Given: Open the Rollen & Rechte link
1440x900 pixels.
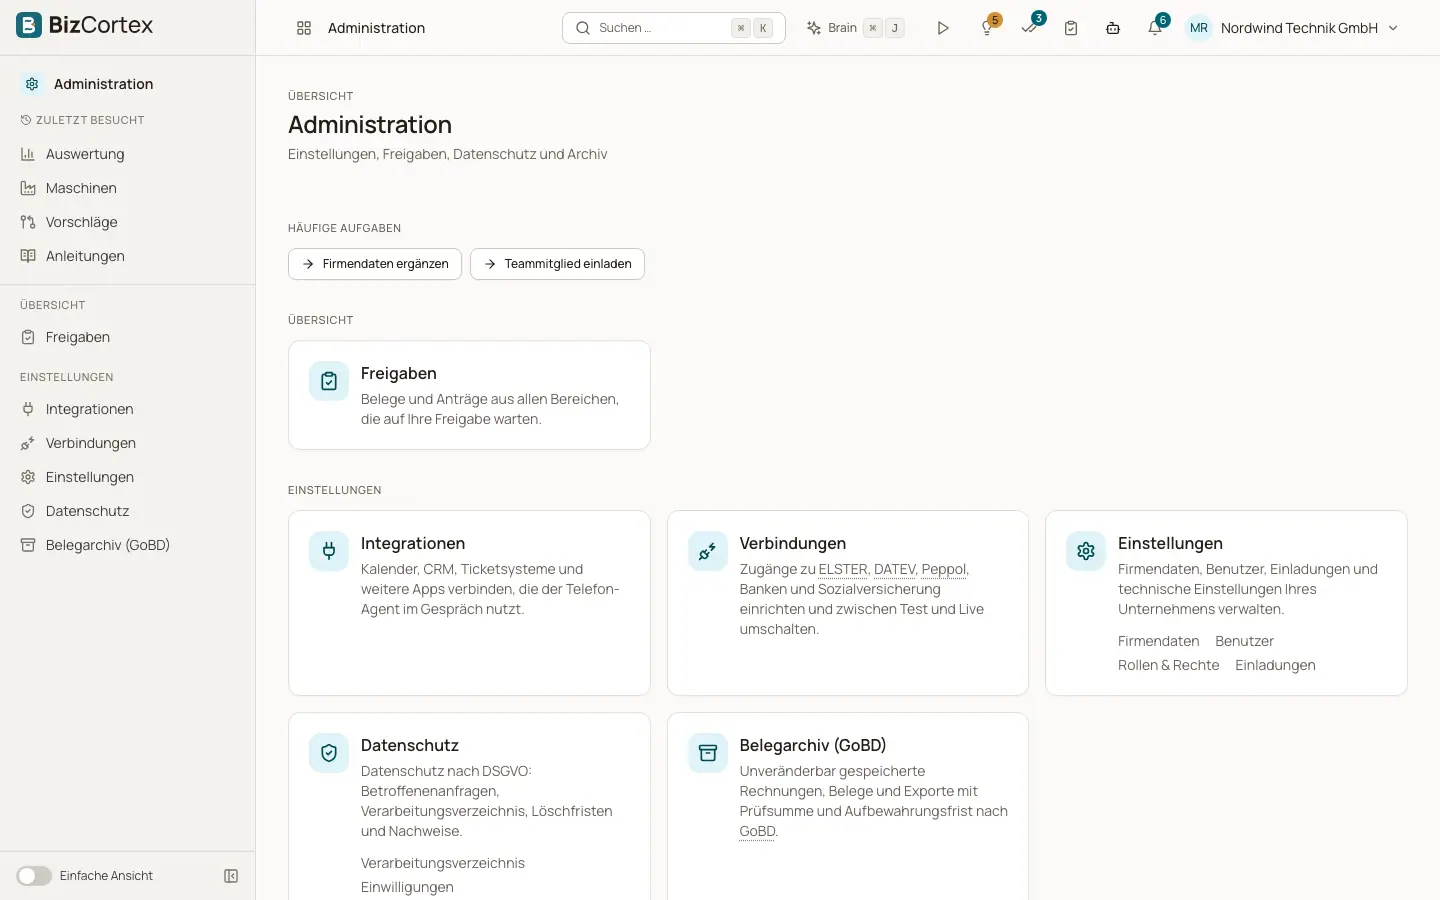Looking at the screenshot, I should coord(1168,665).
